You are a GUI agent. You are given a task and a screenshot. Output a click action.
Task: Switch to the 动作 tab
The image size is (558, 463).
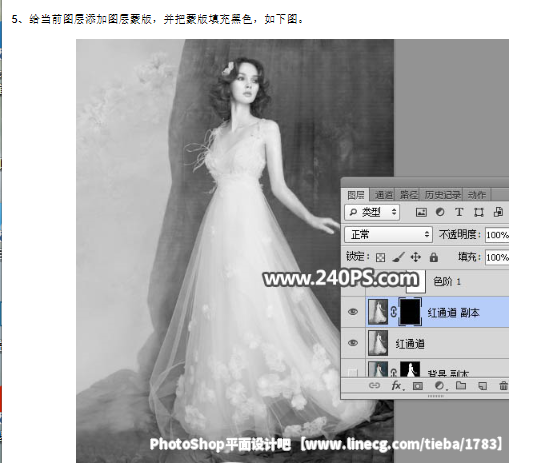477,195
